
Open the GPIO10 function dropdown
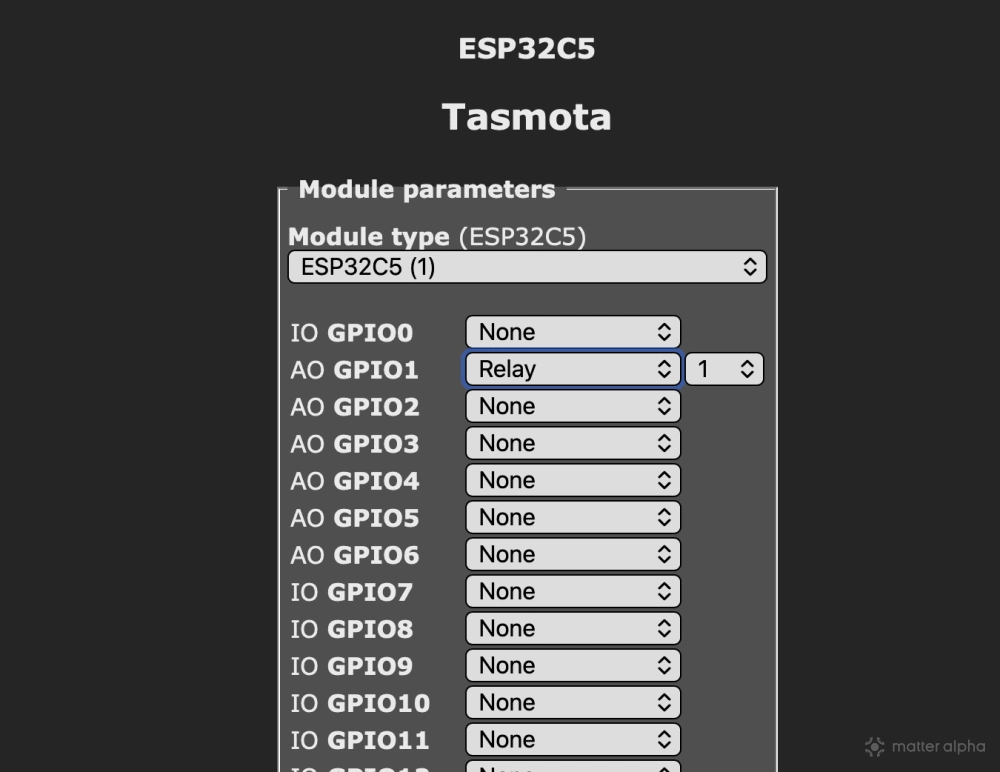click(573, 702)
